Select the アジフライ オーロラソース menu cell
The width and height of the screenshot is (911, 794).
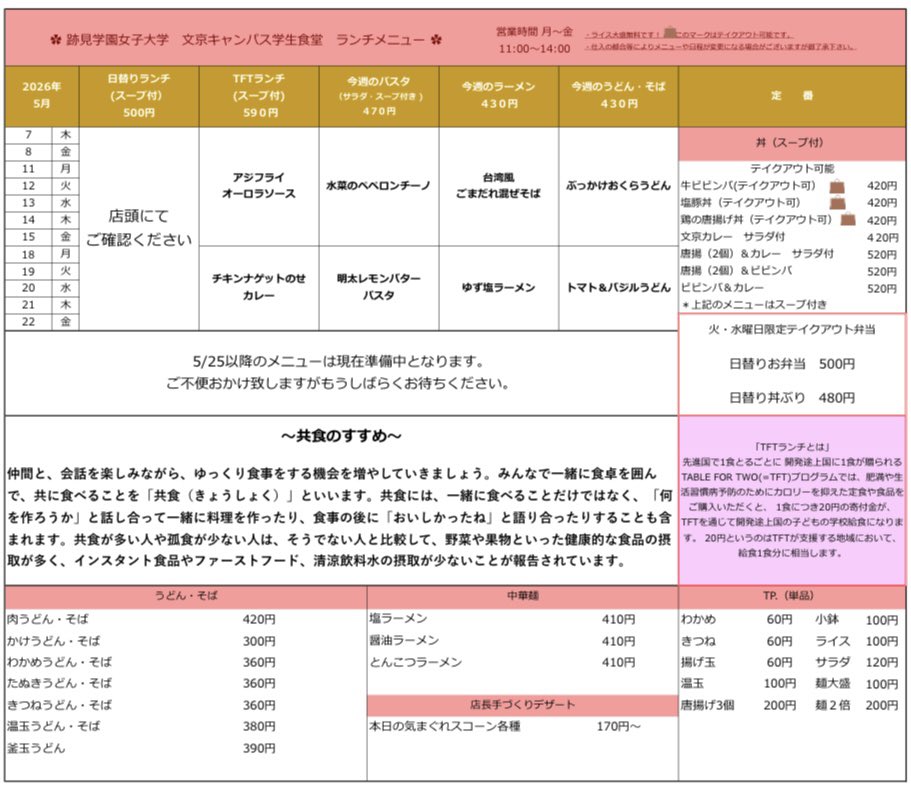coord(259,186)
